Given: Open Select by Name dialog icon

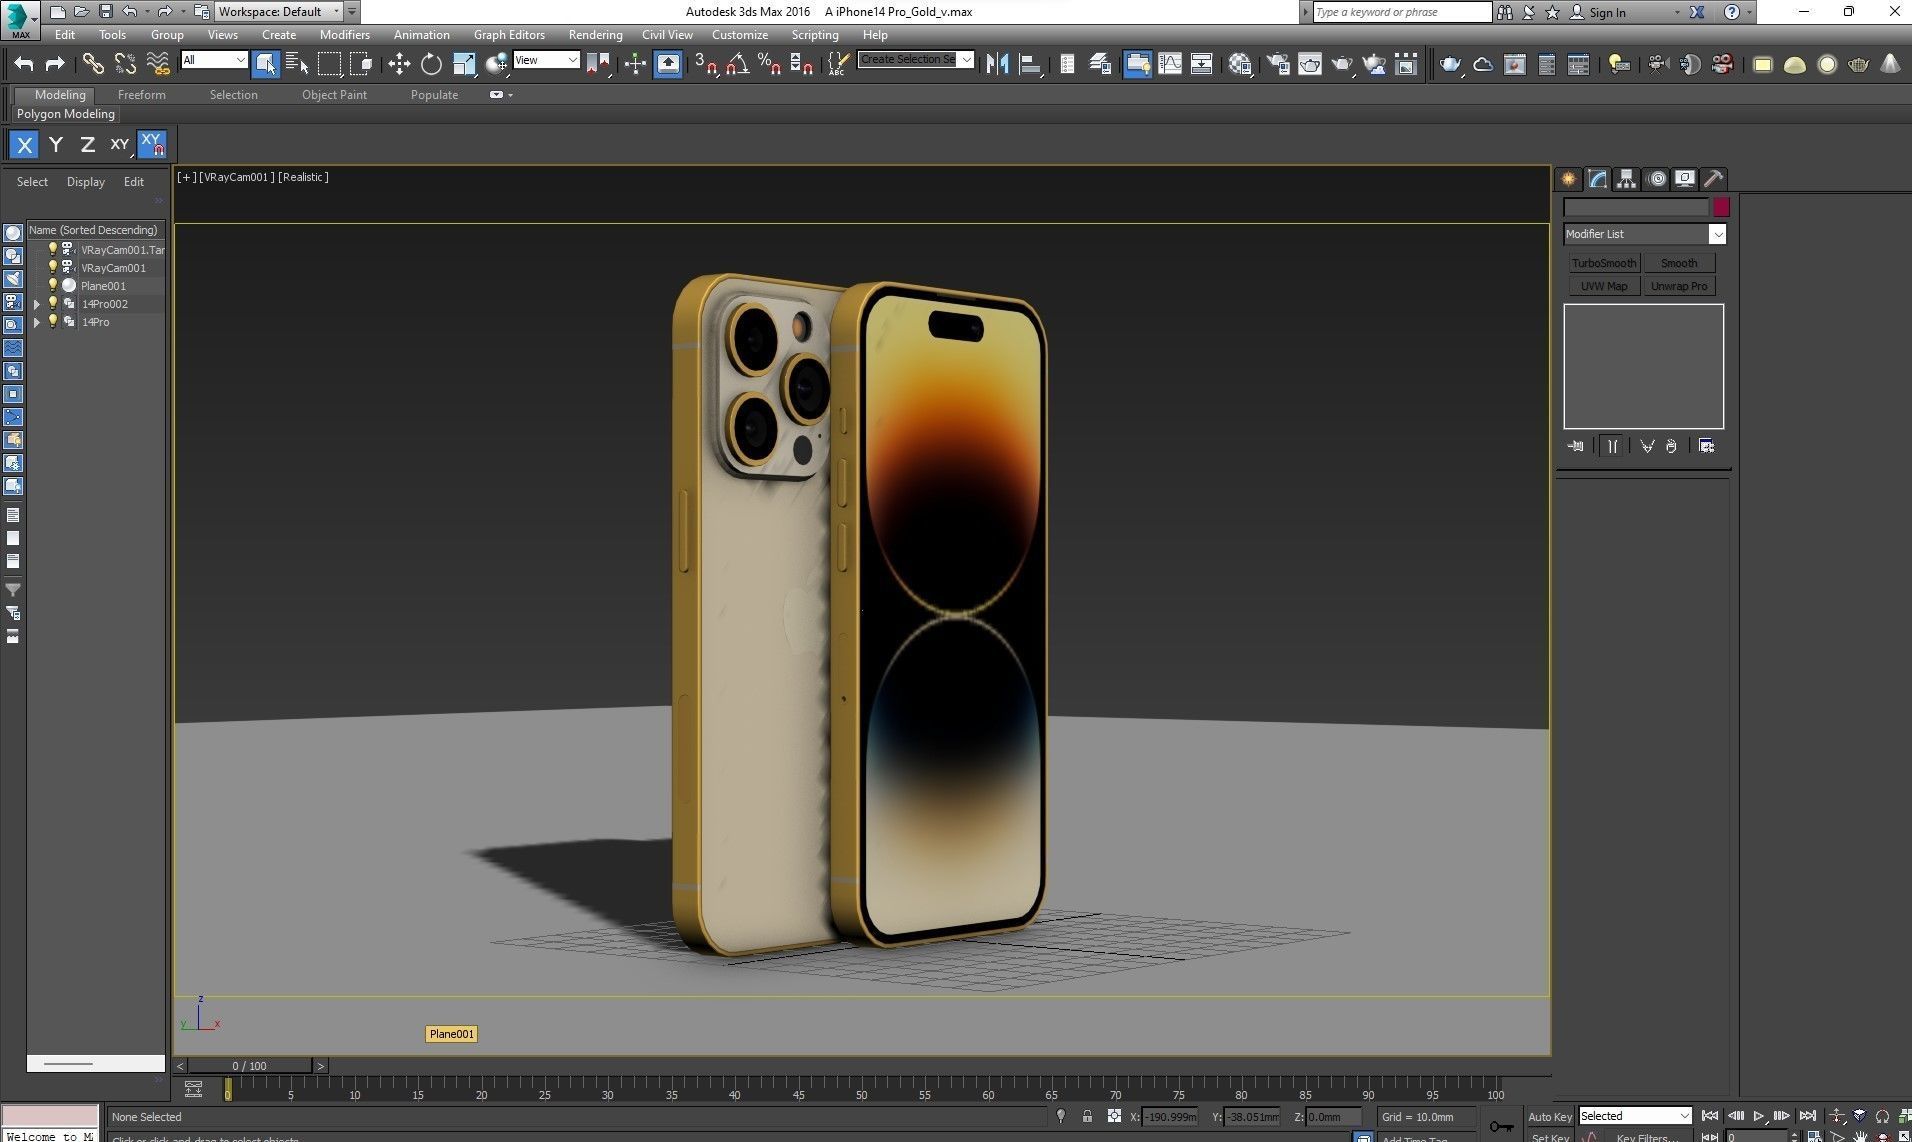Looking at the screenshot, I should click(x=297, y=64).
